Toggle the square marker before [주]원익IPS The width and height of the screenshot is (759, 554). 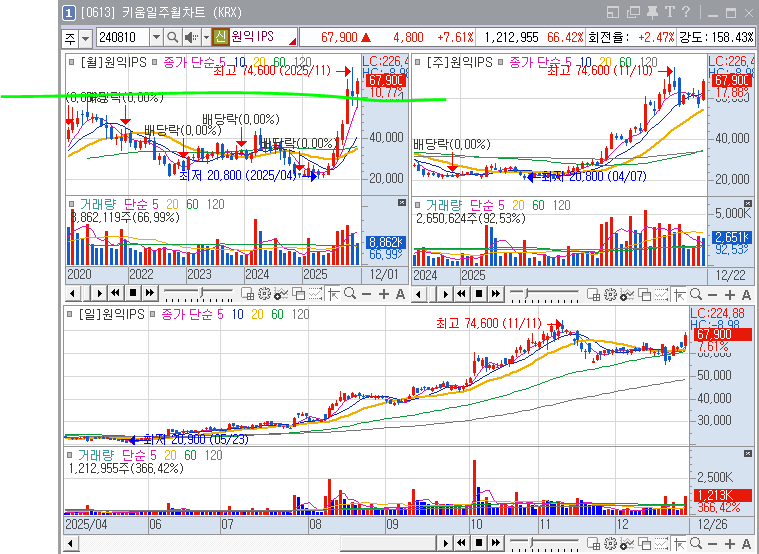point(418,62)
